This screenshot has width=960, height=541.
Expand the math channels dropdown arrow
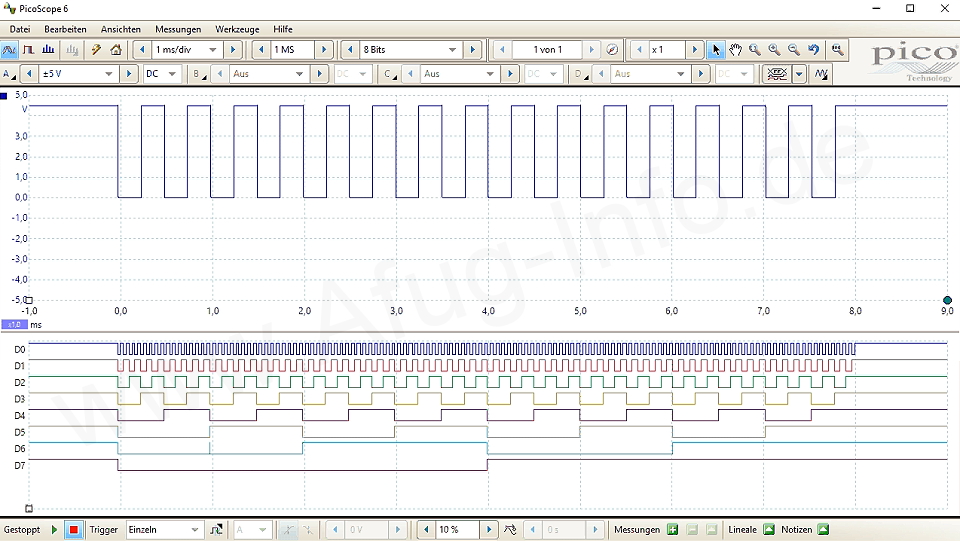[799, 74]
